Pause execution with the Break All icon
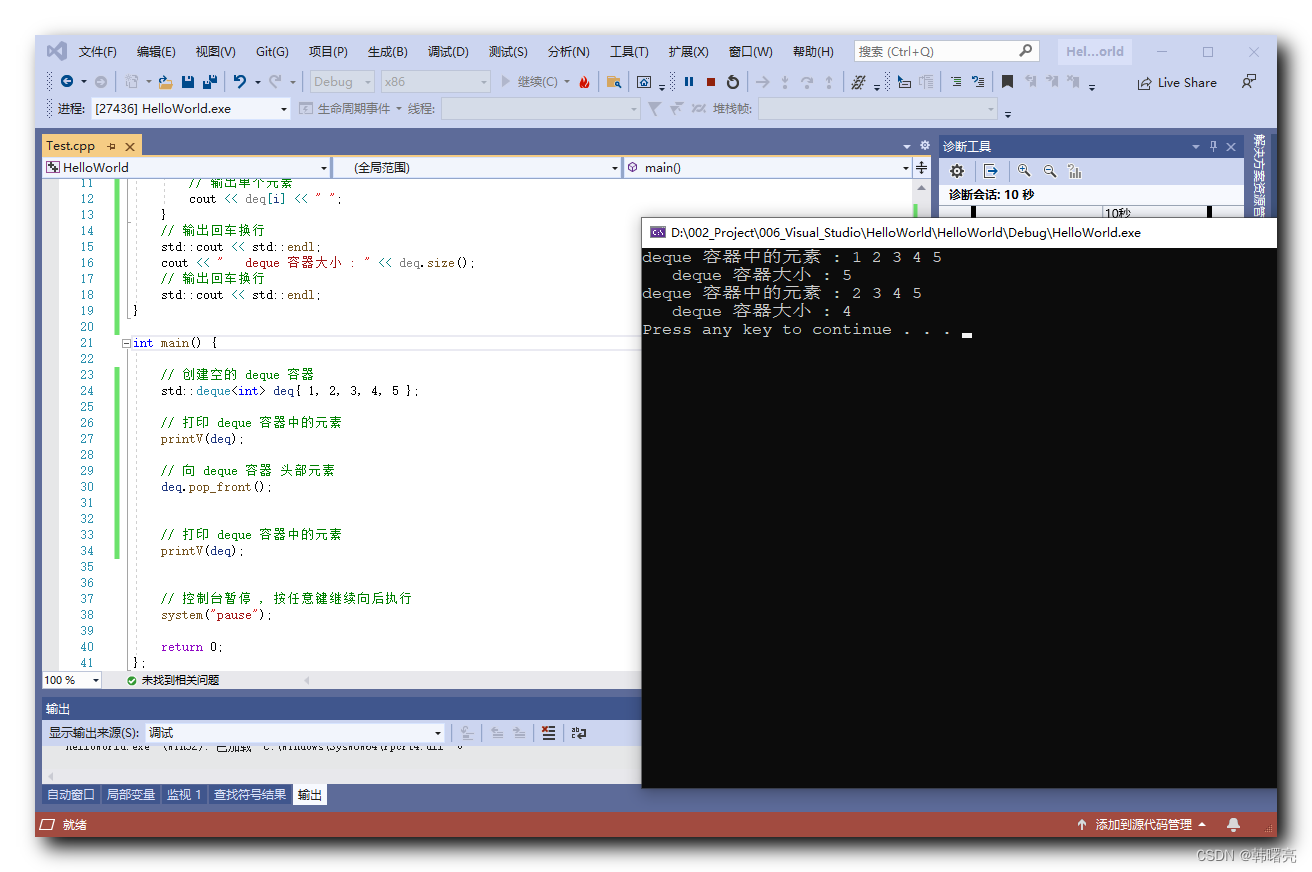Screen dimensions: 1312x872 (x=689, y=82)
